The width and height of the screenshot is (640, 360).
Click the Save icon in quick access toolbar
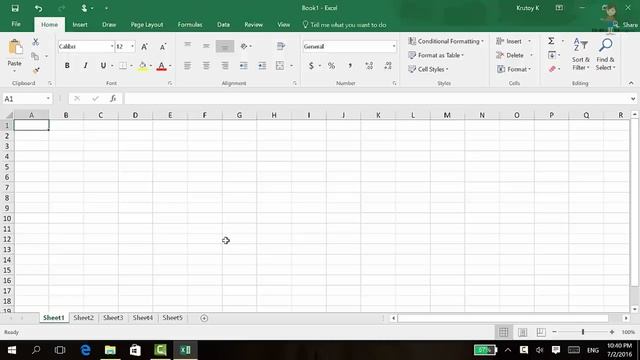click(x=15, y=8)
